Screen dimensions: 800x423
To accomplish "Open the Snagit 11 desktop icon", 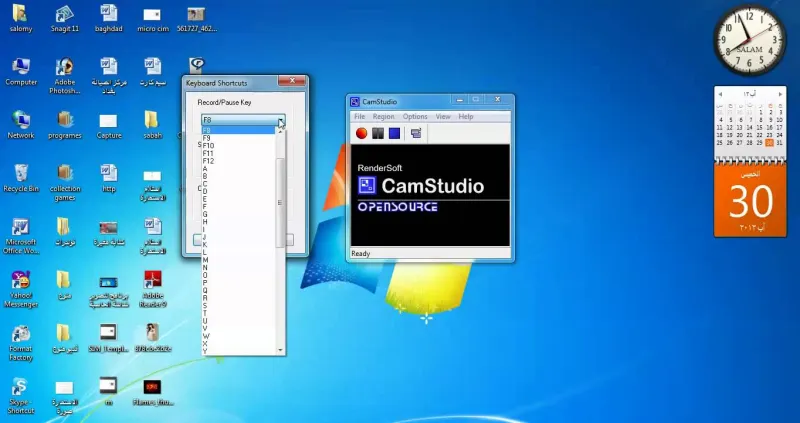I will click(63, 16).
